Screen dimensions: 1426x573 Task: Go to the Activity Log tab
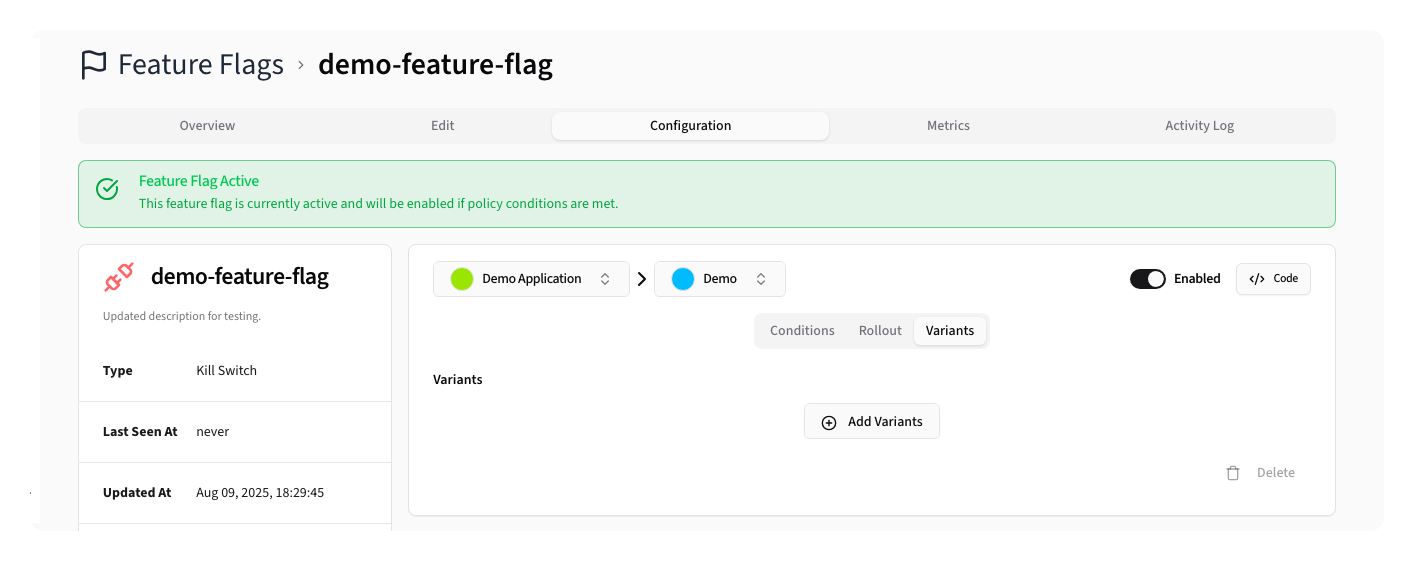(1199, 126)
